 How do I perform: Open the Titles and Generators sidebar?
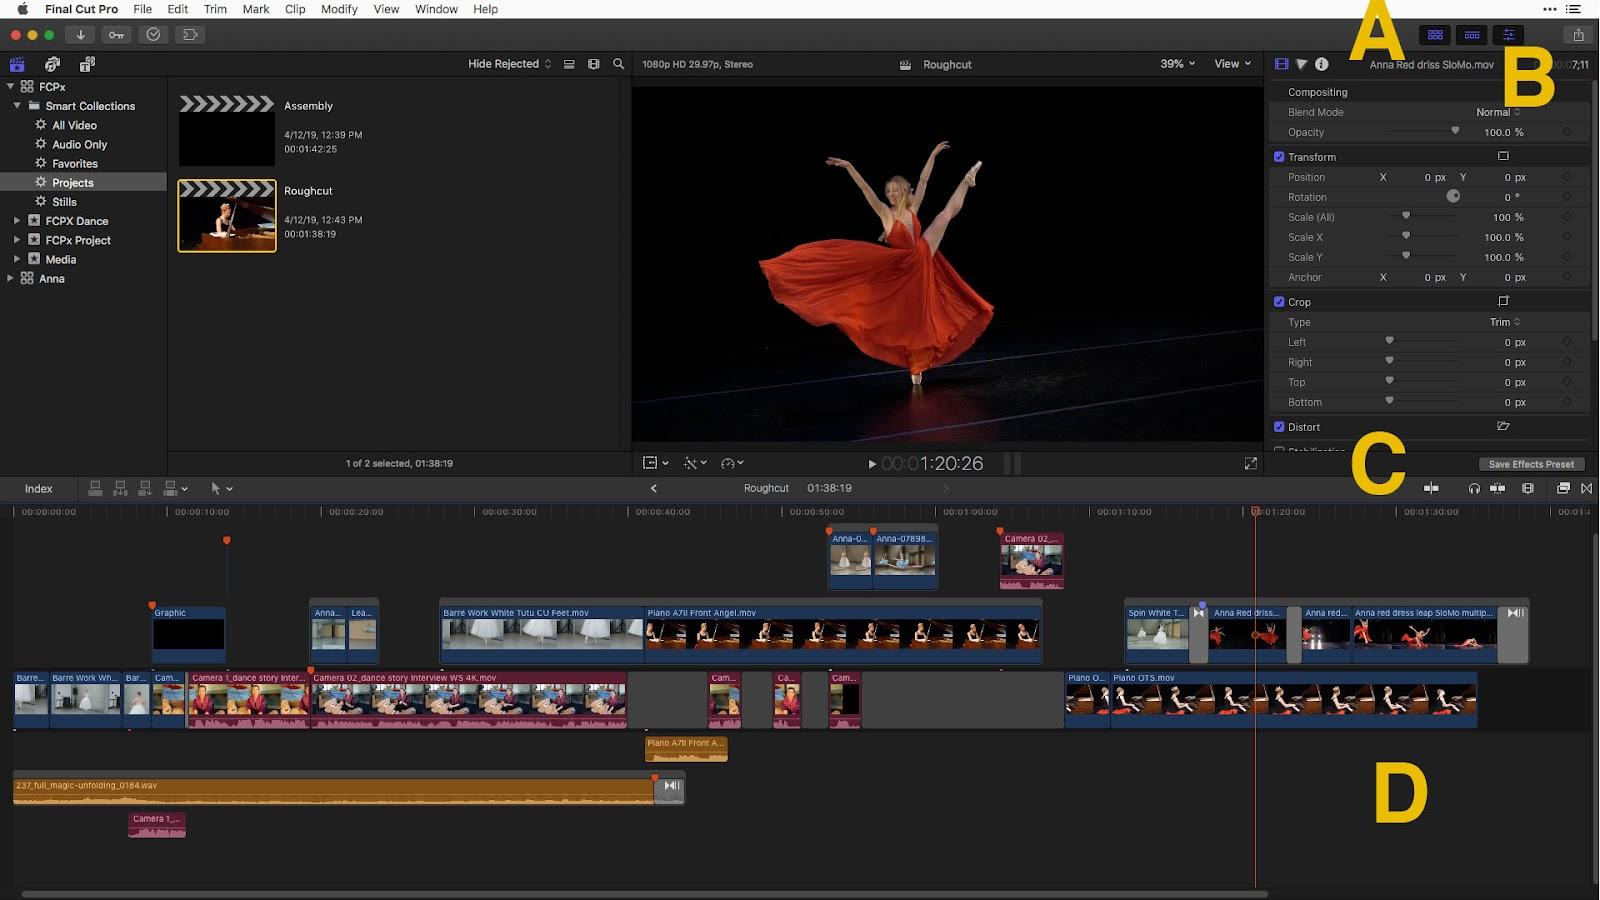pyautogui.click(x=87, y=64)
